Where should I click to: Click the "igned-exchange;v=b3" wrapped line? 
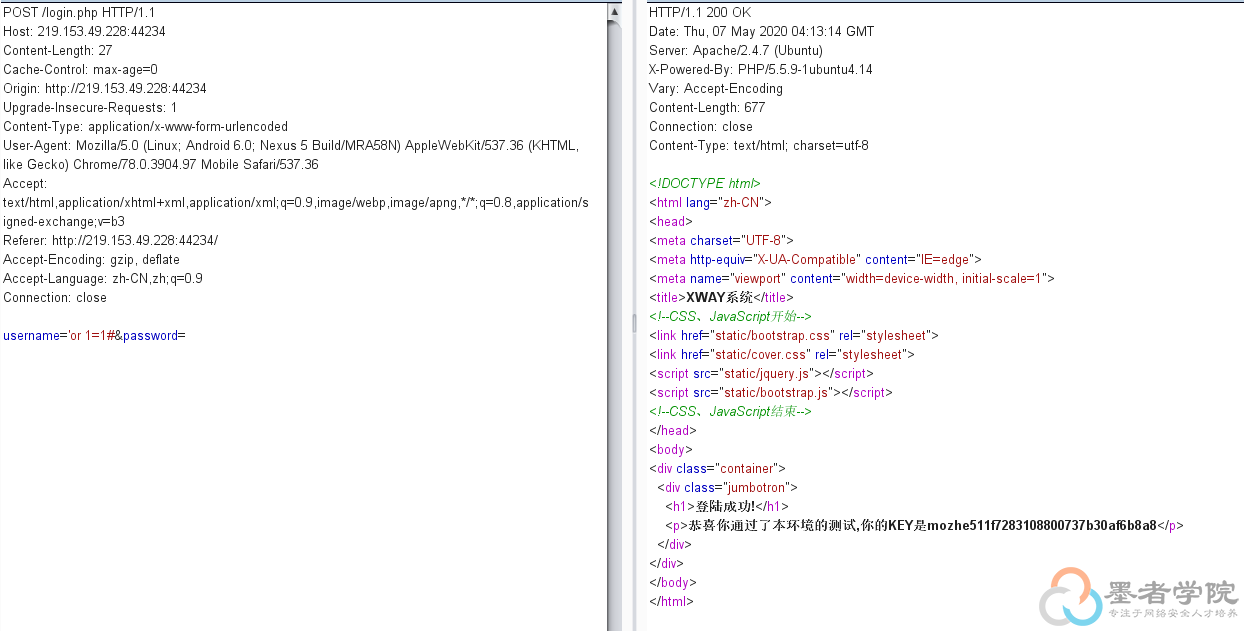tap(64, 221)
